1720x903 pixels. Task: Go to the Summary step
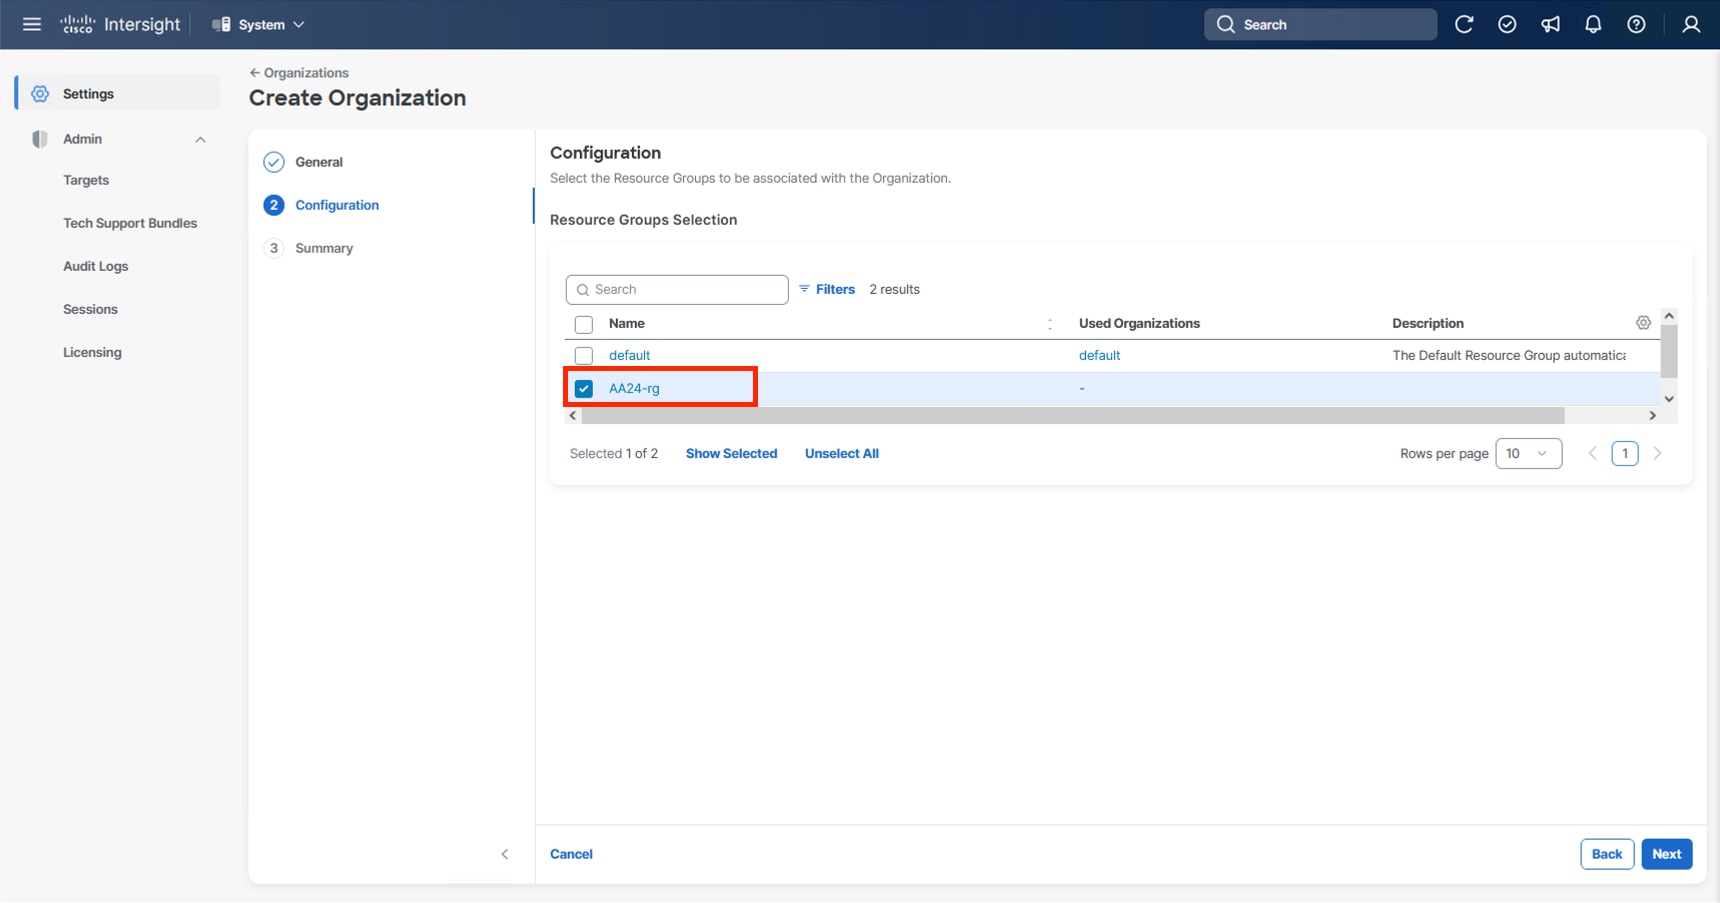pyautogui.click(x=324, y=248)
